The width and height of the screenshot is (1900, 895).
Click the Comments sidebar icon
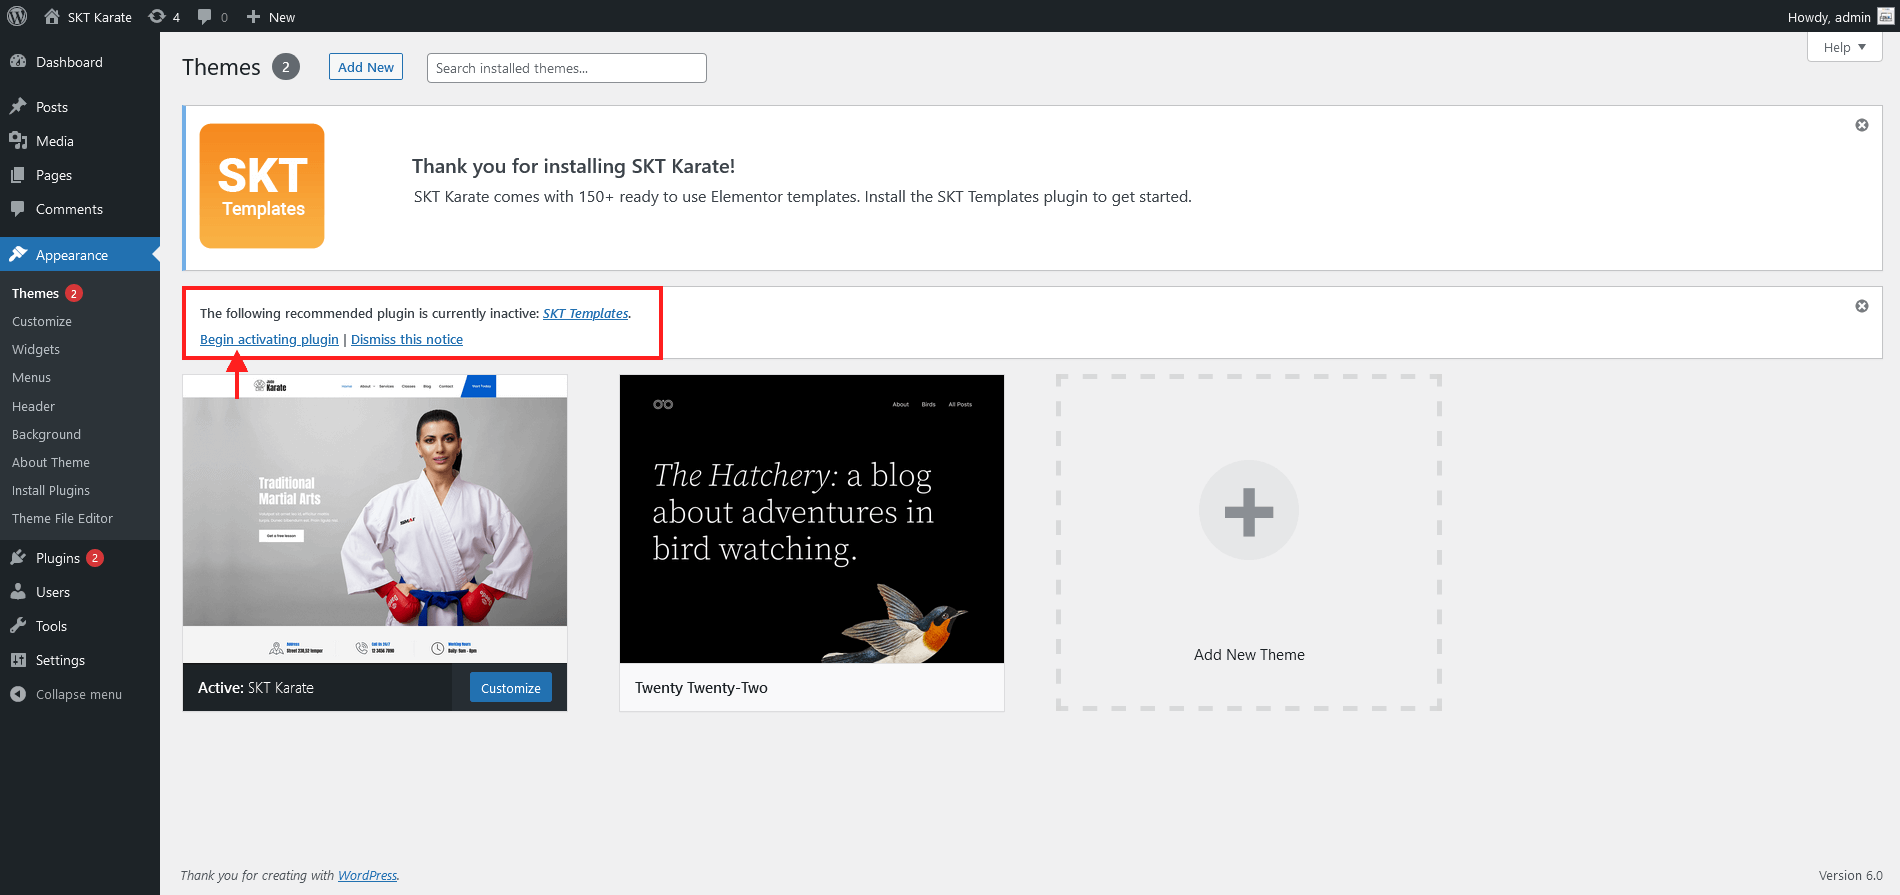click(x=18, y=208)
